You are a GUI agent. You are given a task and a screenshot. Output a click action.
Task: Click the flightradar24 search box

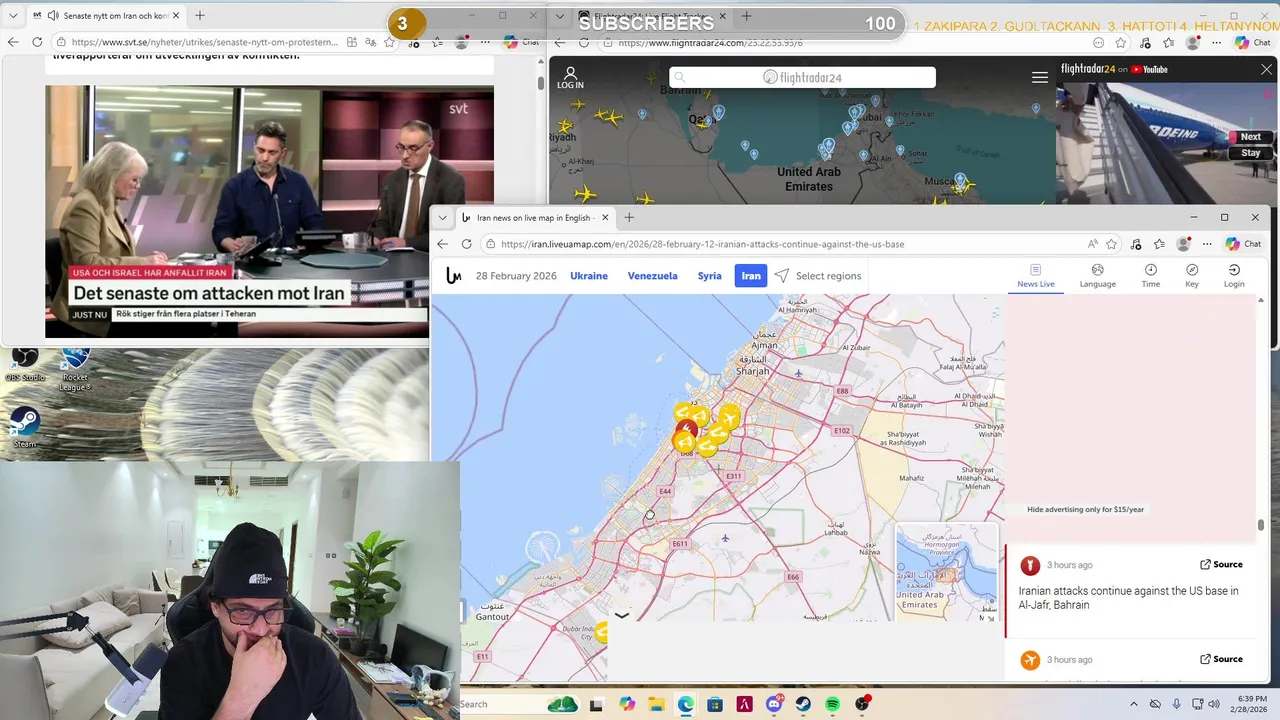pyautogui.click(x=802, y=77)
